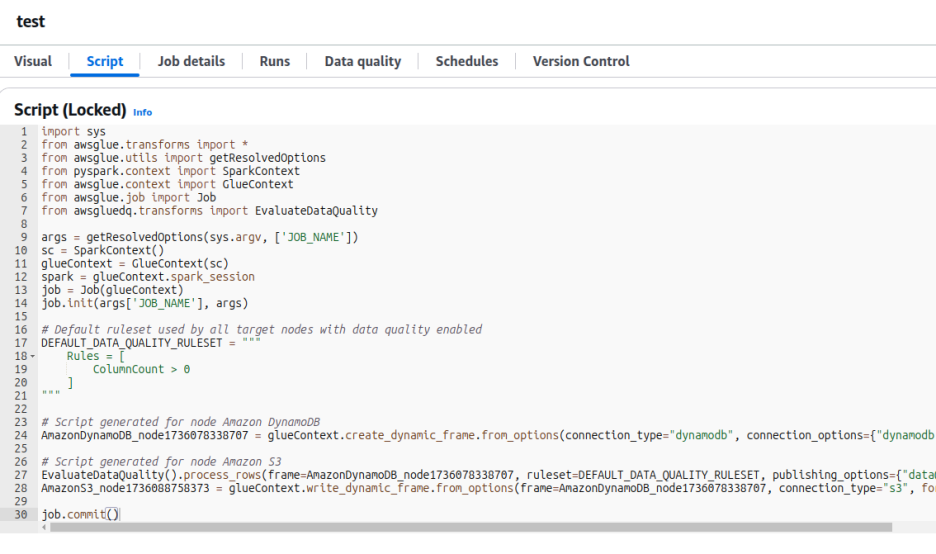Open the Job details tab

pos(191,61)
